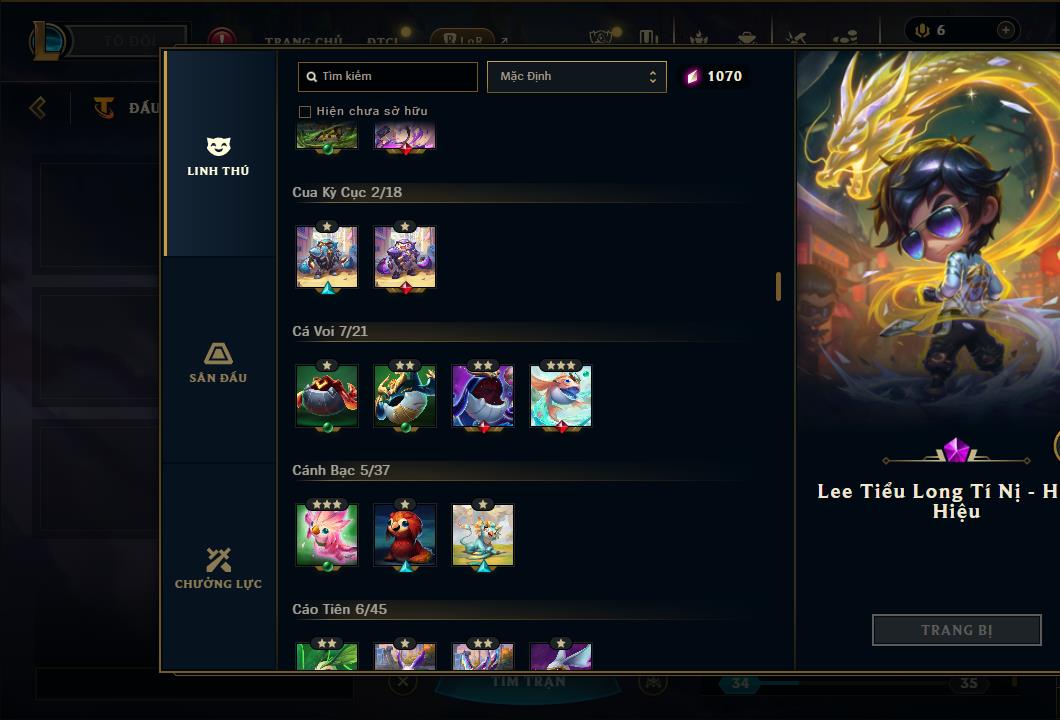This screenshot has width=1060, height=720.
Task: Click the 1070 star shards currency icon
Action: coord(692,76)
